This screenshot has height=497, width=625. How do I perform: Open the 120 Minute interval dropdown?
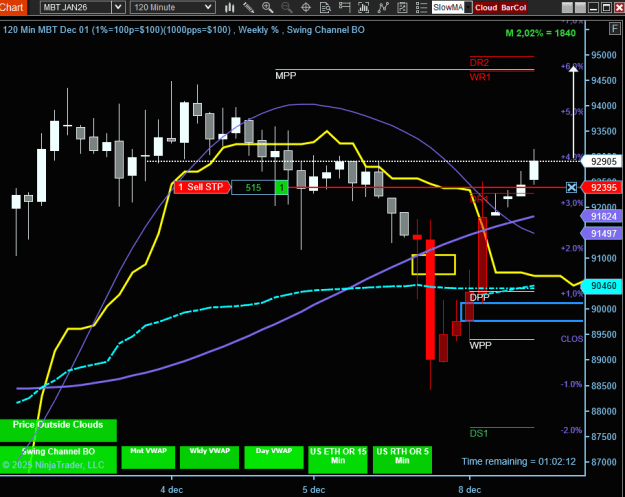(x=173, y=7)
